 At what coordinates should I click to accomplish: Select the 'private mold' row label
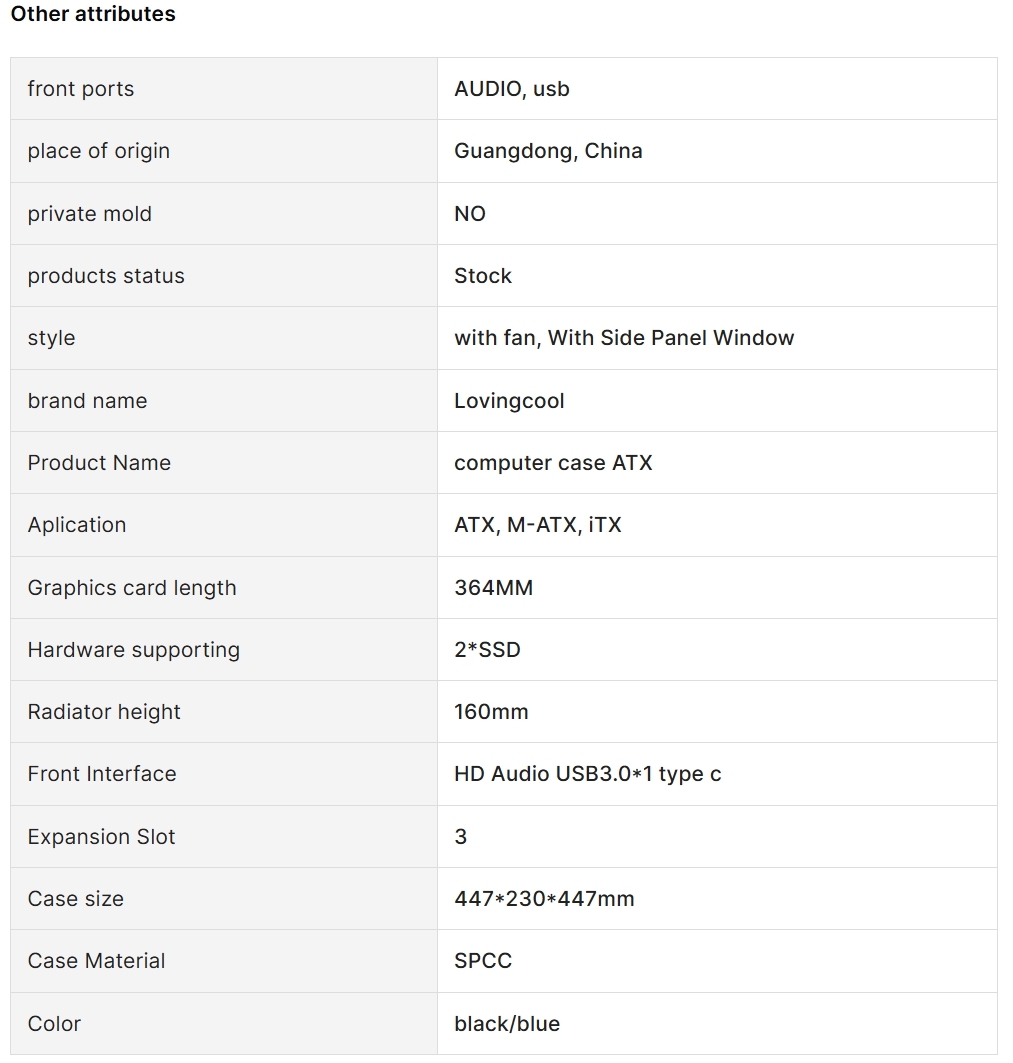[x=90, y=214]
